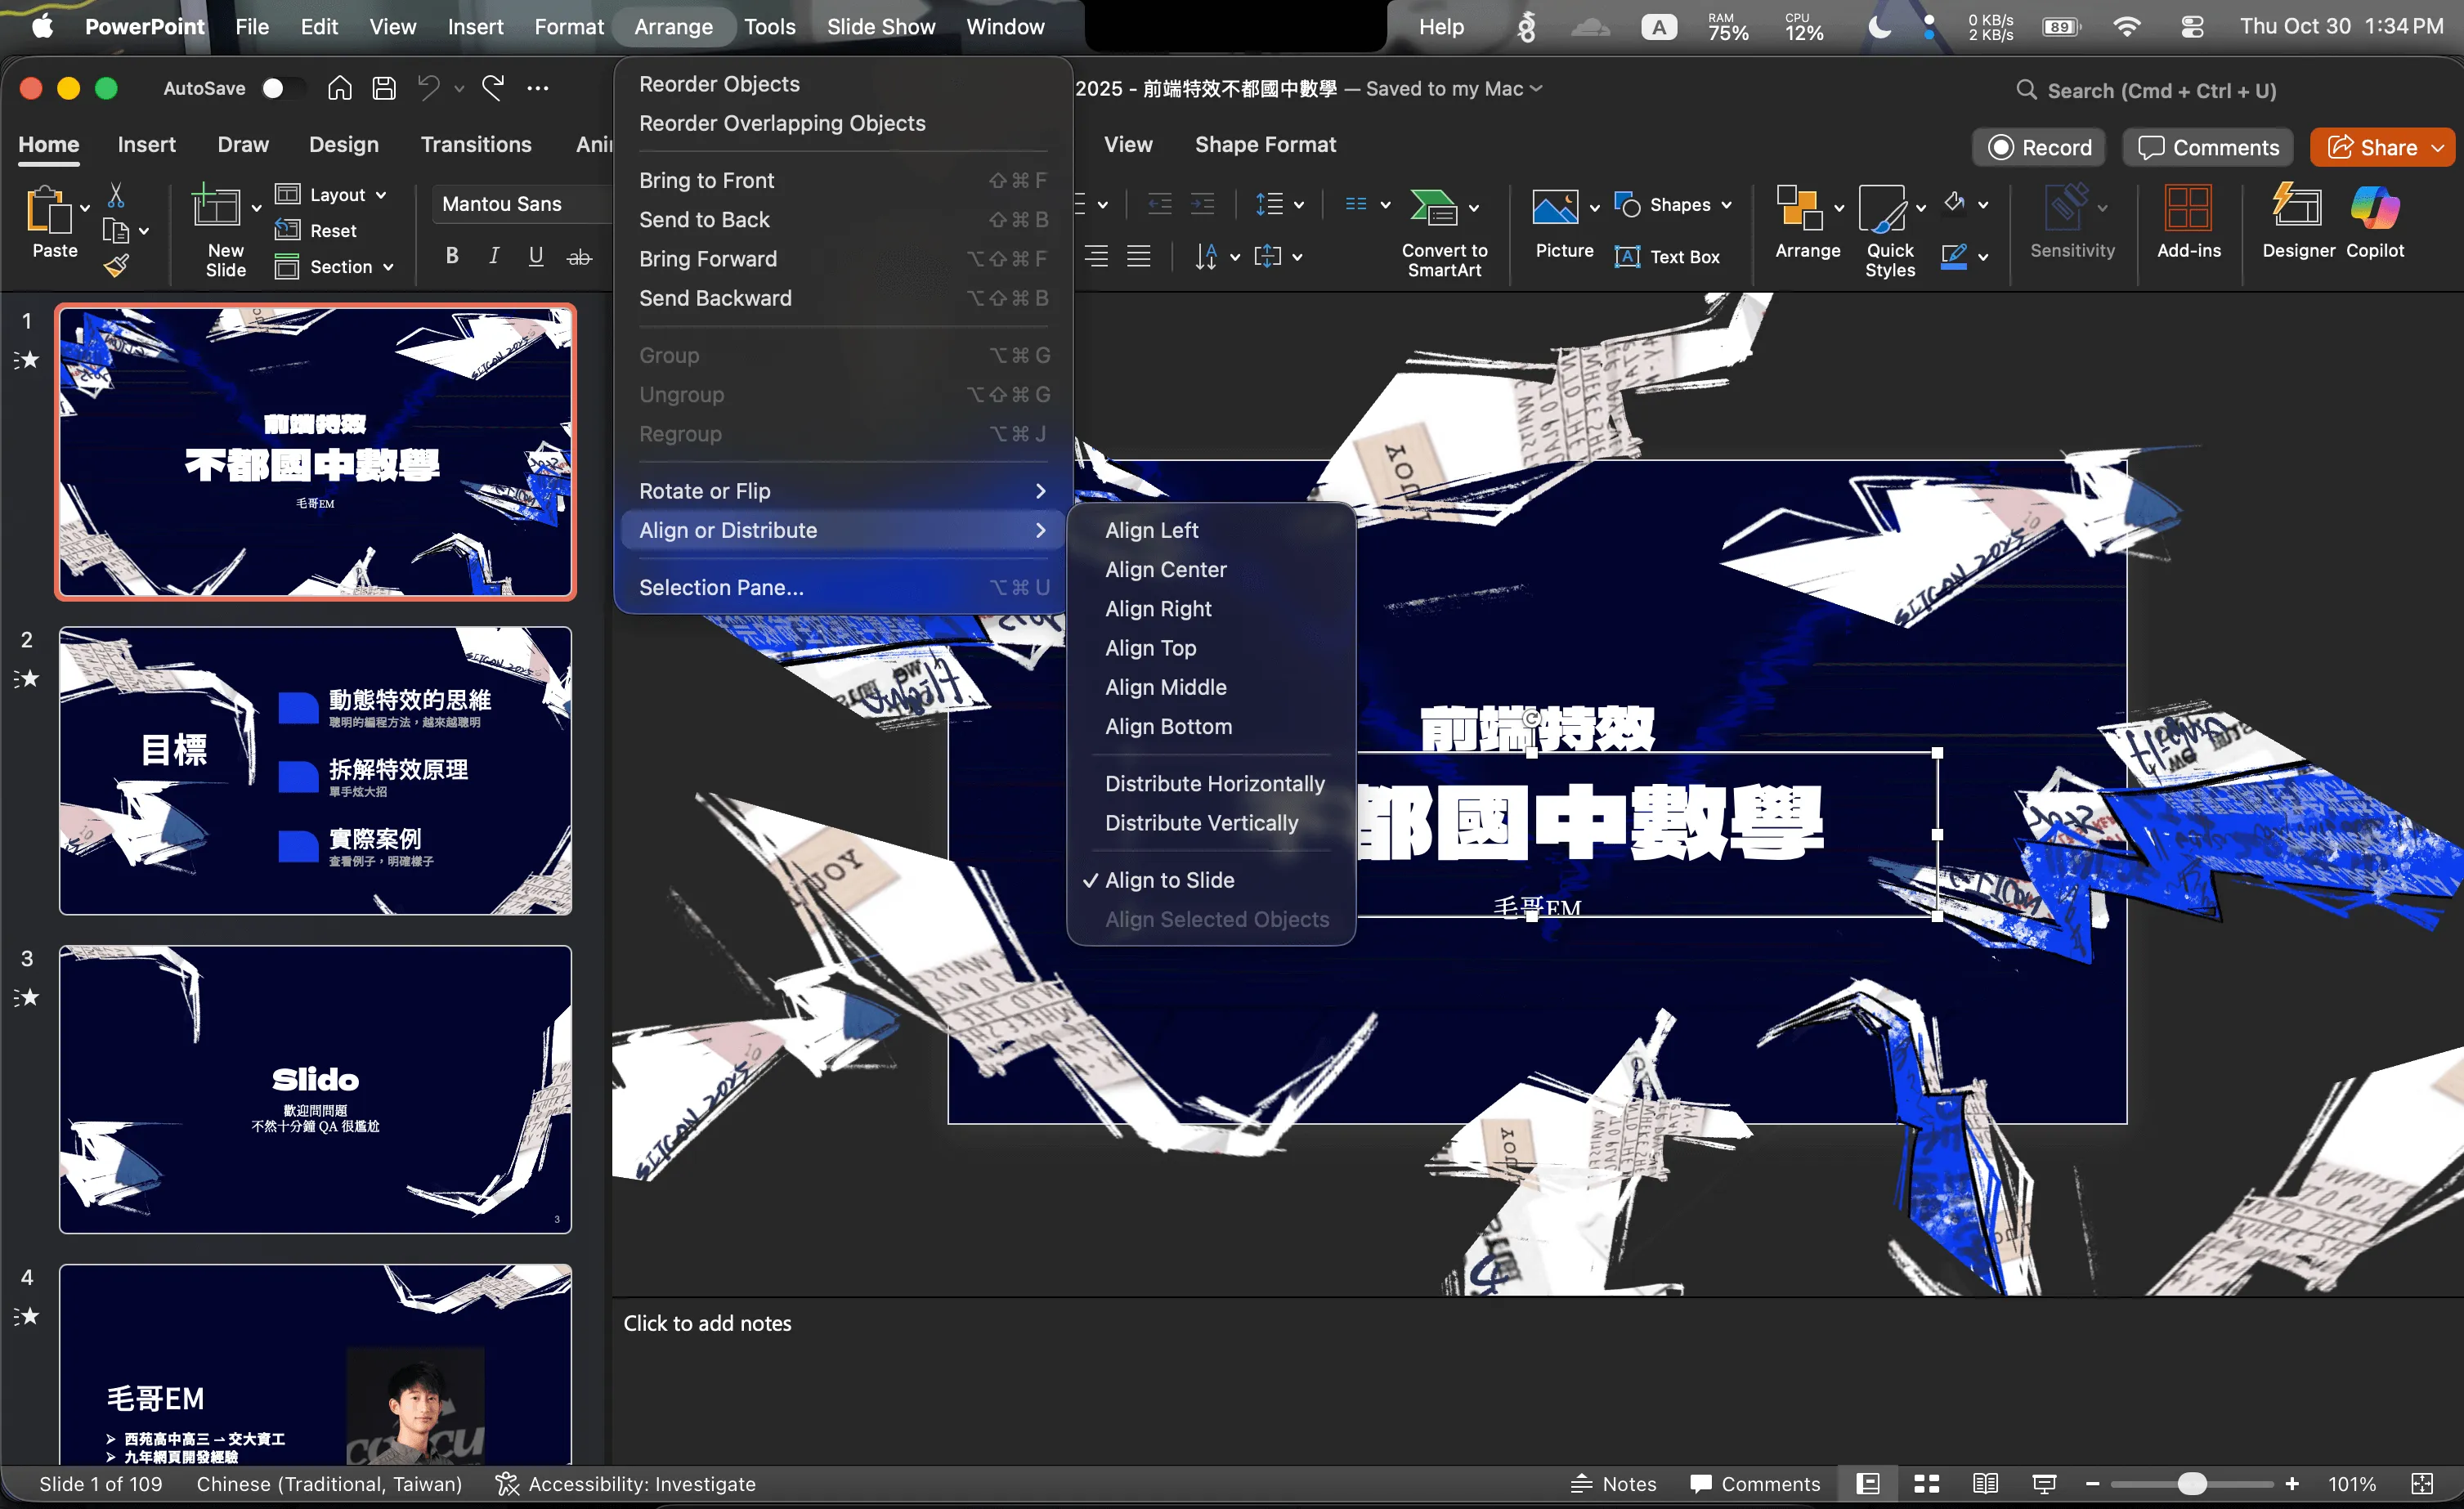The image size is (2464, 1509).
Task: Choose Align Center in the submenu
Action: pyautogui.click(x=1165, y=569)
